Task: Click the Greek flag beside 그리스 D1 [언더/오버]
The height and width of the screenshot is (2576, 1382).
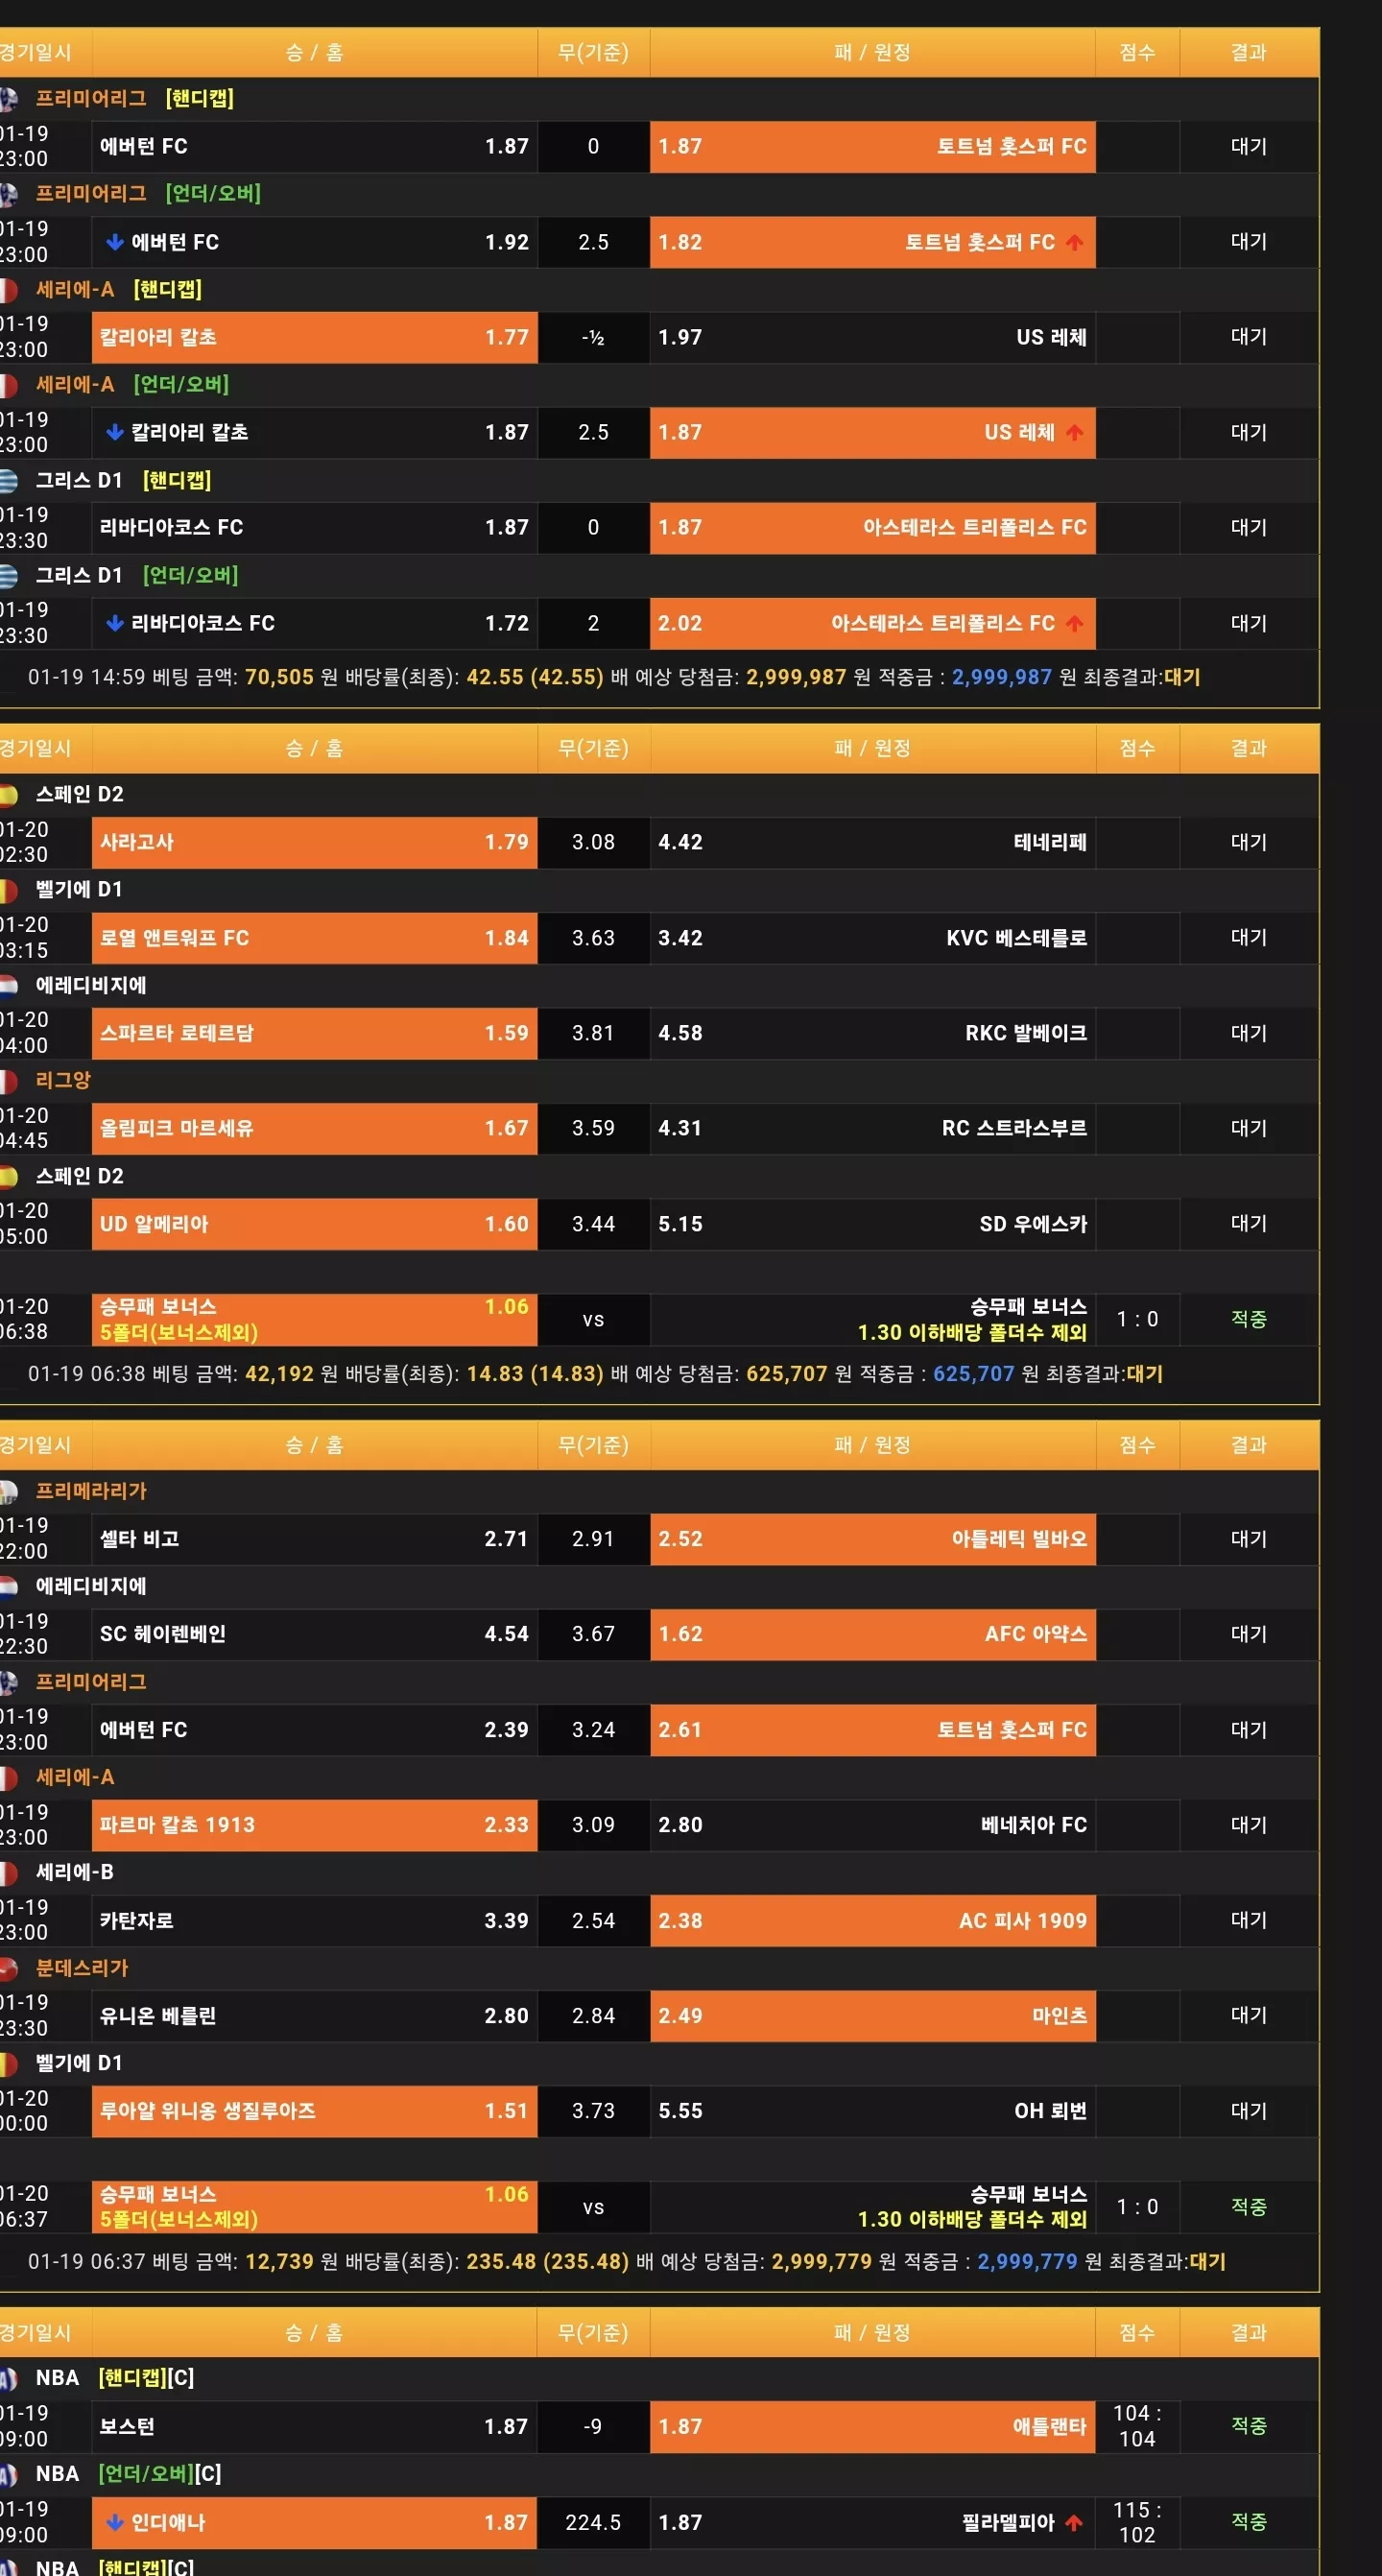Action: point(9,576)
